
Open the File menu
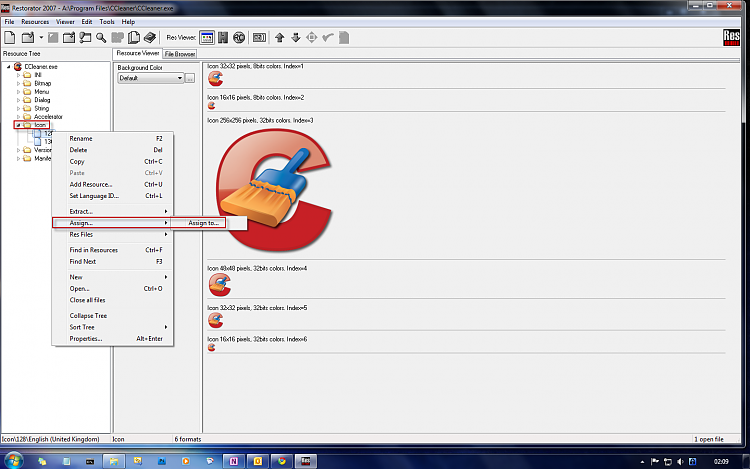tap(9, 22)
